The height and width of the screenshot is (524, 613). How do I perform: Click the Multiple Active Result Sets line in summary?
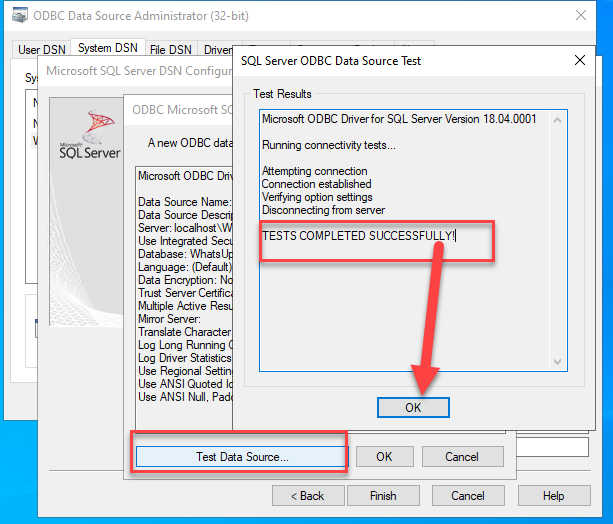click(x=185, y=306)
